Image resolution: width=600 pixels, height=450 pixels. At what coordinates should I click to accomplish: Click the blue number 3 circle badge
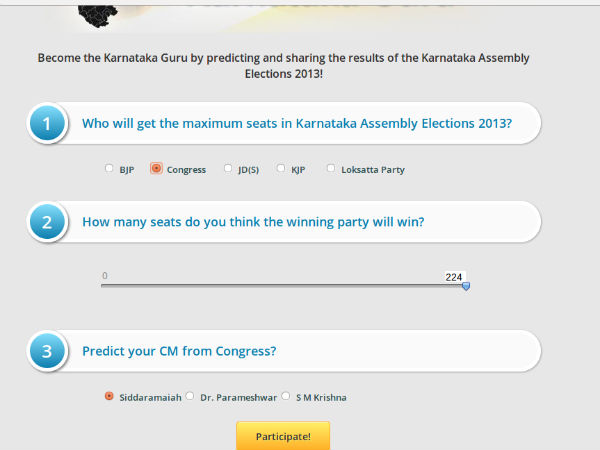pos(47,352)
